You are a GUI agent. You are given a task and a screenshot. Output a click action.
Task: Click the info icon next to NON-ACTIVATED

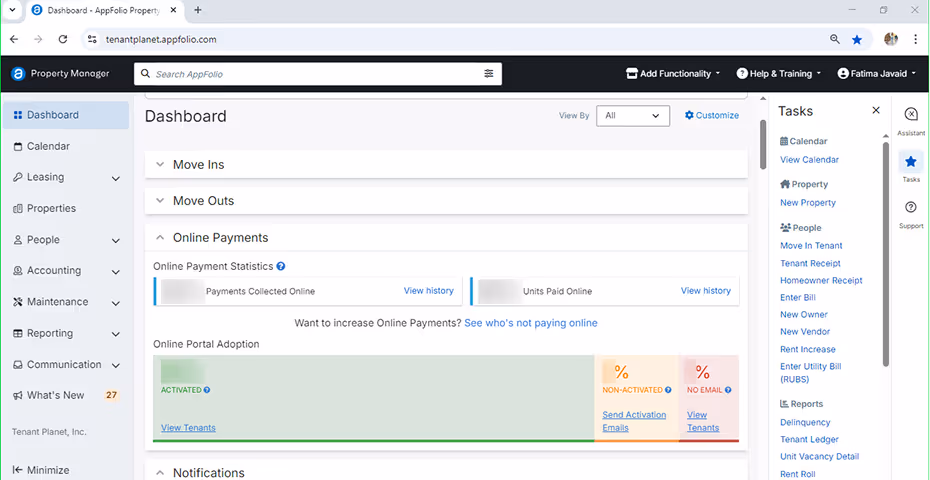[668, 390]
